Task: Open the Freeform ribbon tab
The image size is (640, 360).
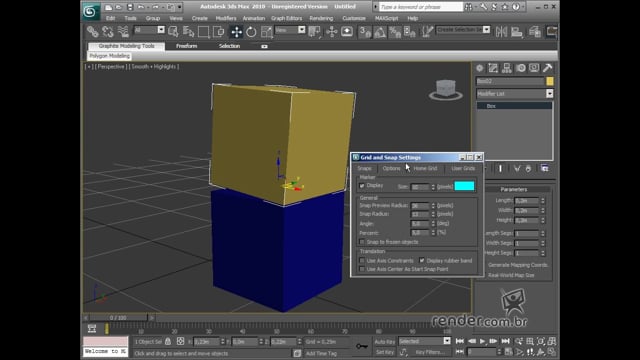Action: (x=187, y=46)
